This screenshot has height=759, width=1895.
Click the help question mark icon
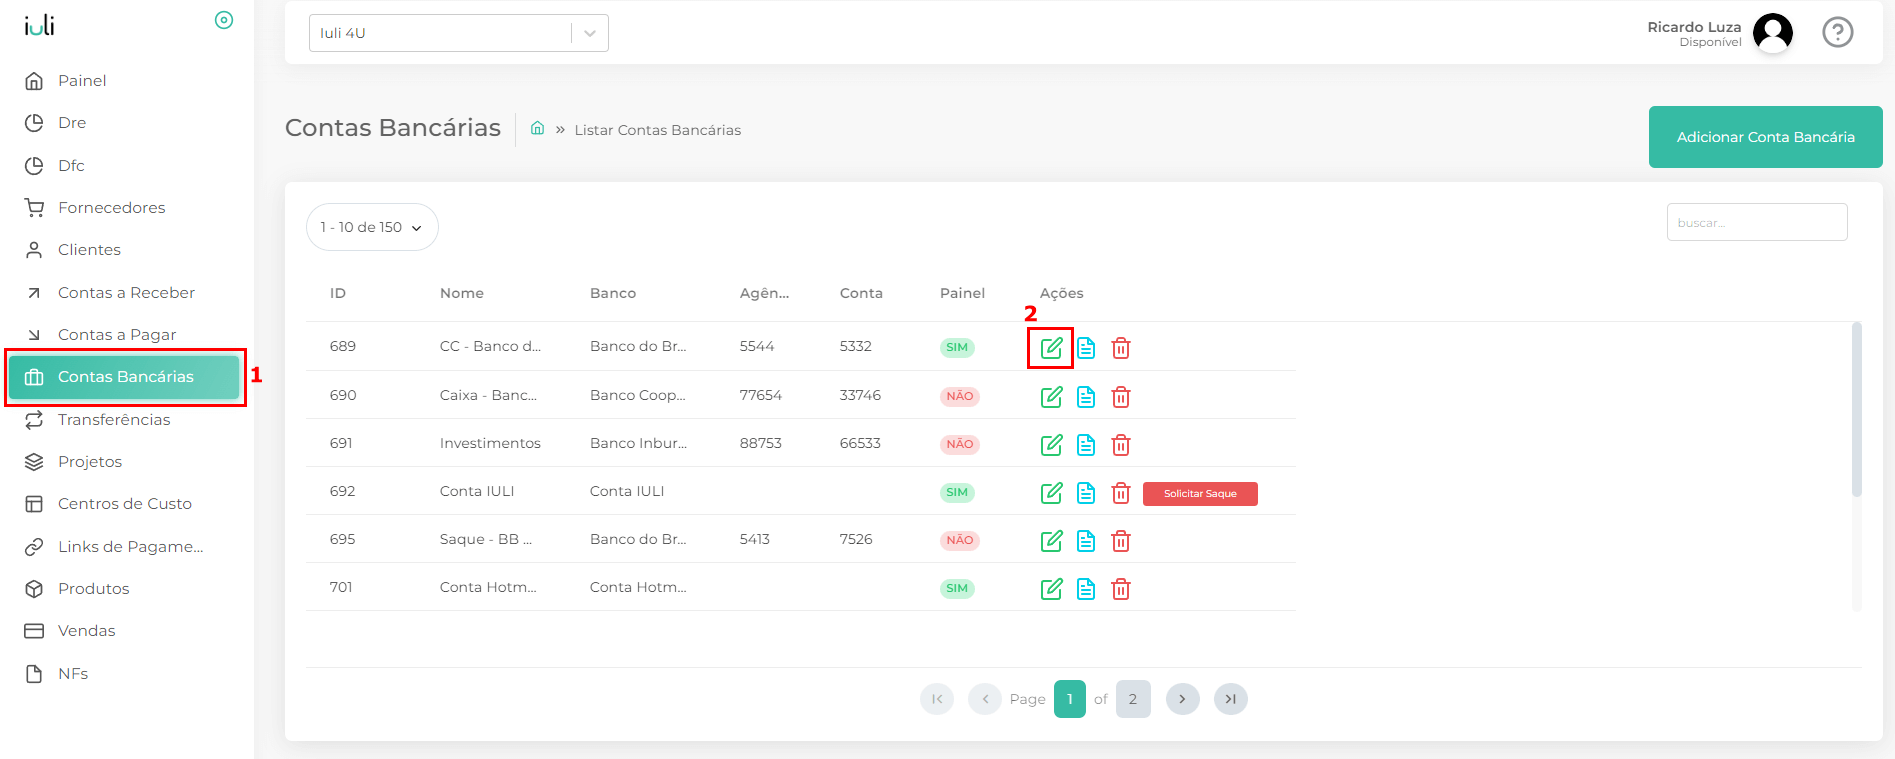click(x=1837, y=33)
